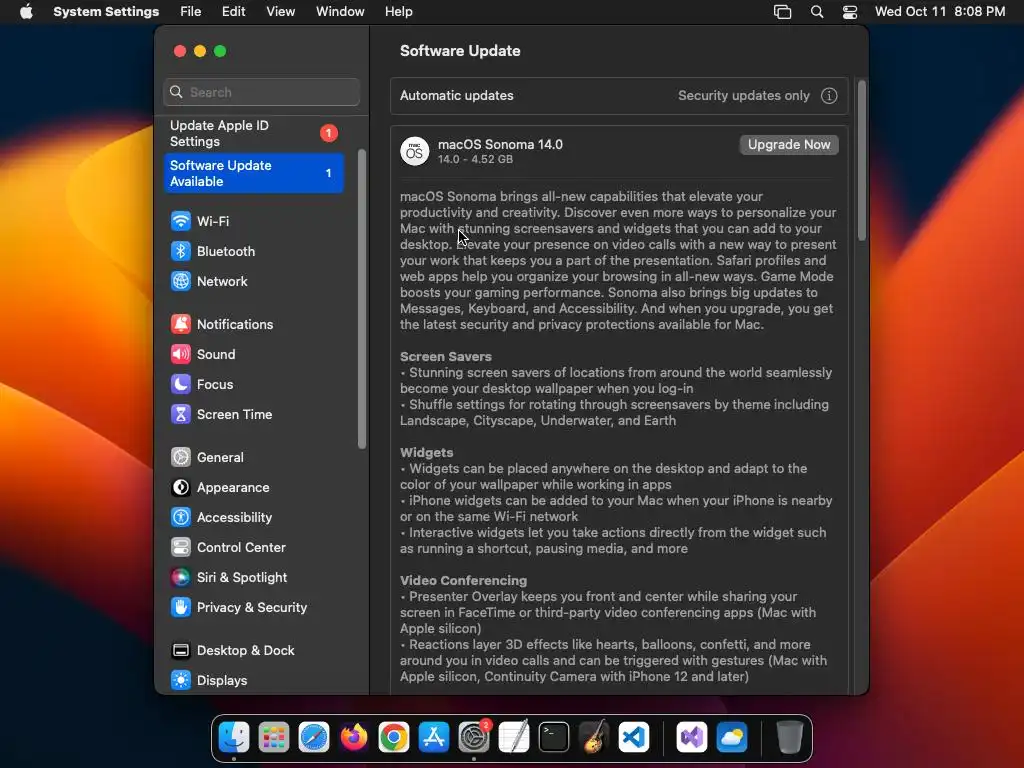Click the main content scrollbar

point(861,161)
